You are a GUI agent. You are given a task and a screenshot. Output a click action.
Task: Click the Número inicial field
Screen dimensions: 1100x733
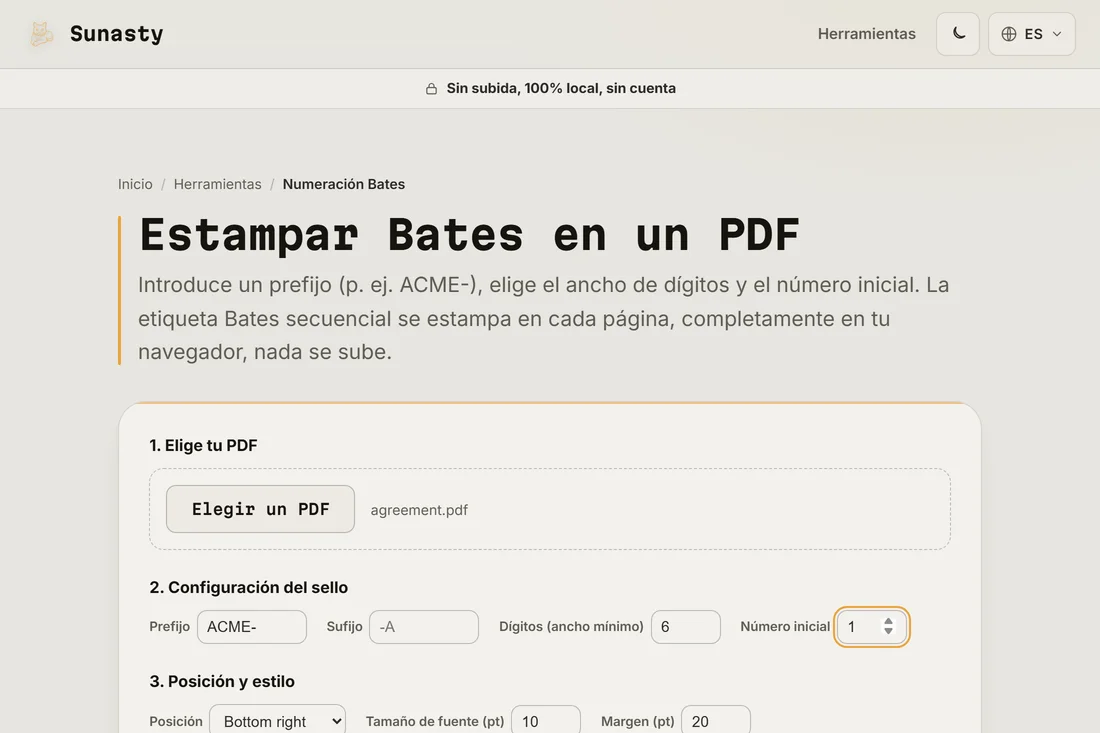pyautogui.click(x=871, y=626)
